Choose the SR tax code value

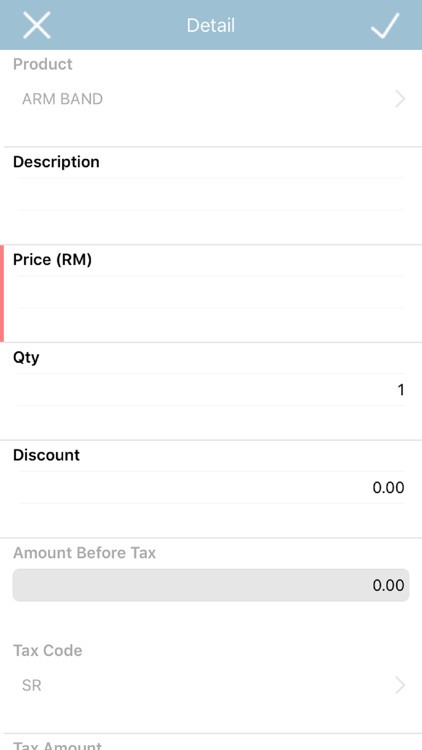32,685
